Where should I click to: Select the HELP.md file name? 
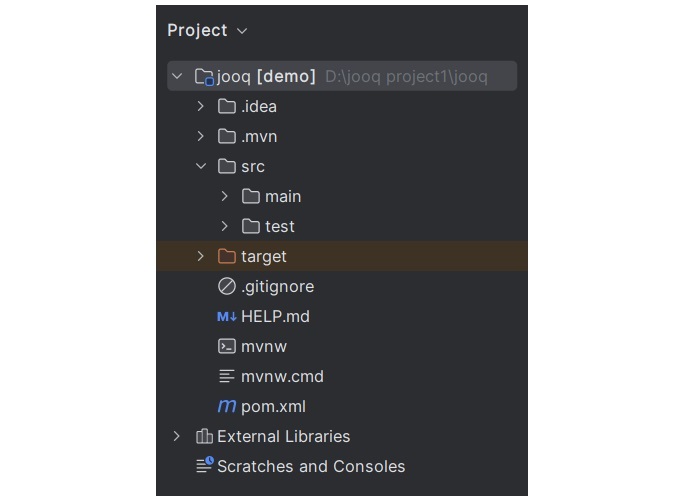[x=275, y=316]
